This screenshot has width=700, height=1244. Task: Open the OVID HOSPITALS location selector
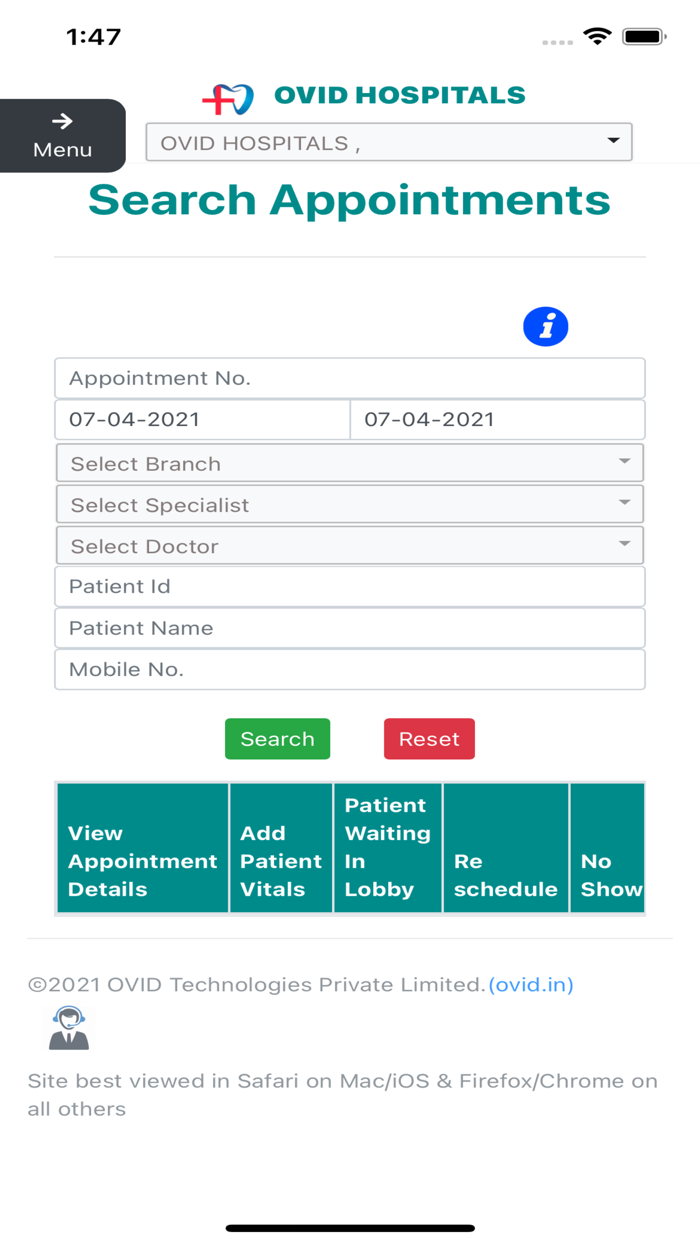point(388,142)
